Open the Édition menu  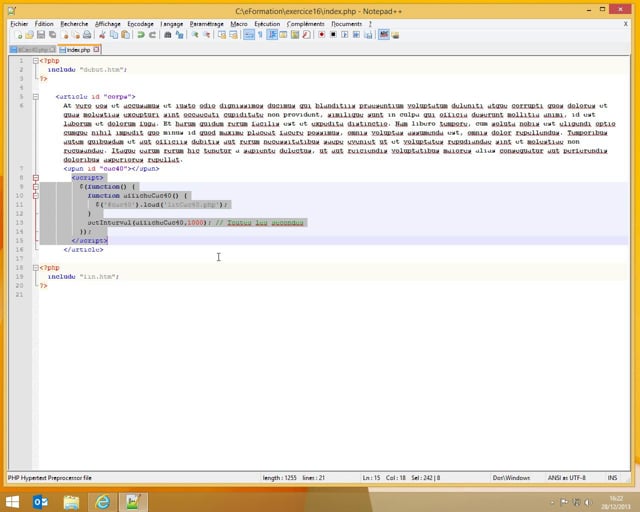[44, 24]
